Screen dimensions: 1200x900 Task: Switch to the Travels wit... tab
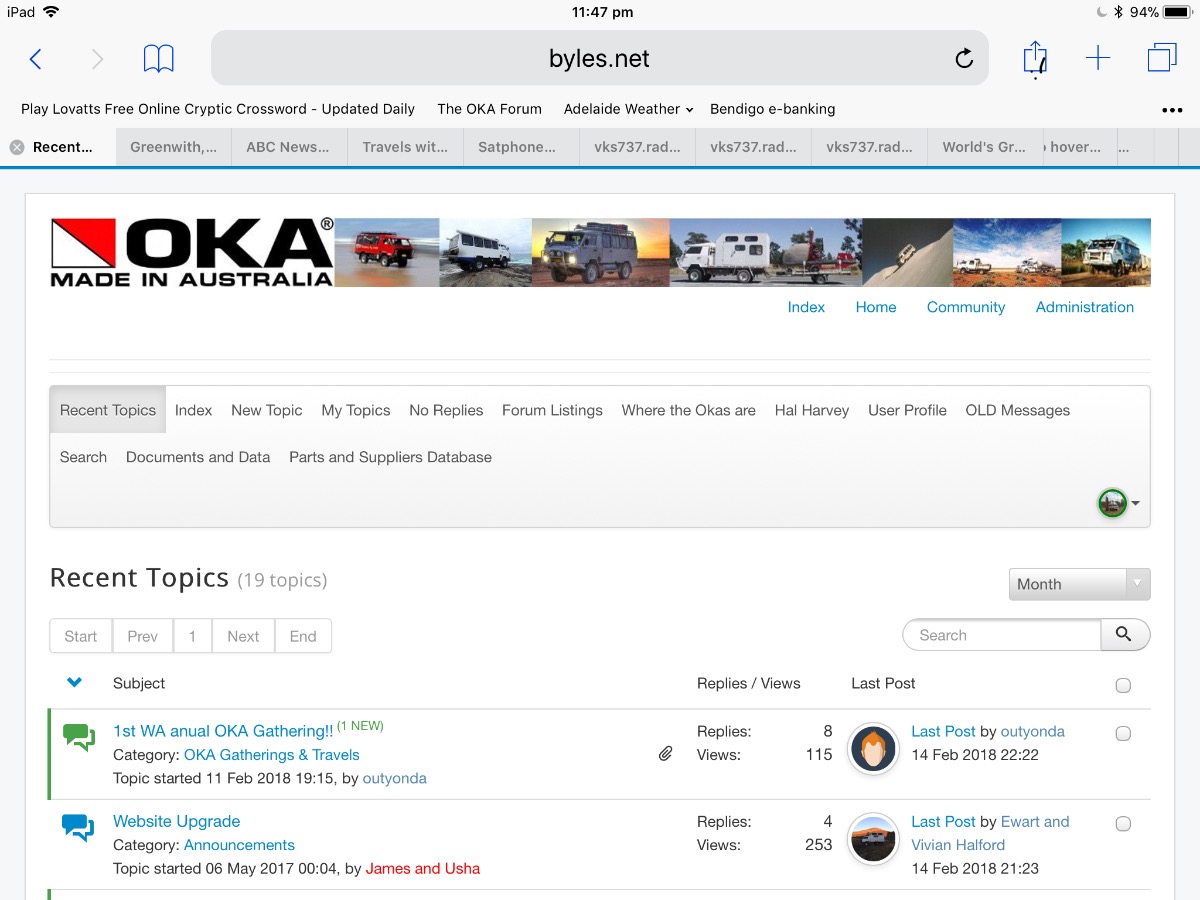[405, 147]
